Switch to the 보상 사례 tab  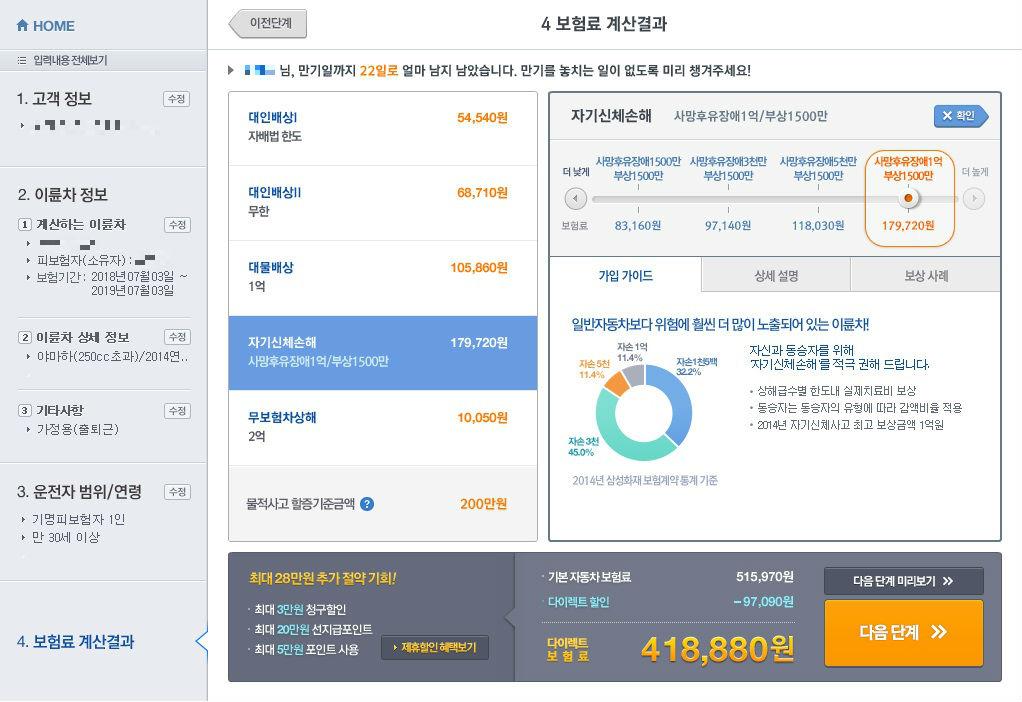[925, 275]
